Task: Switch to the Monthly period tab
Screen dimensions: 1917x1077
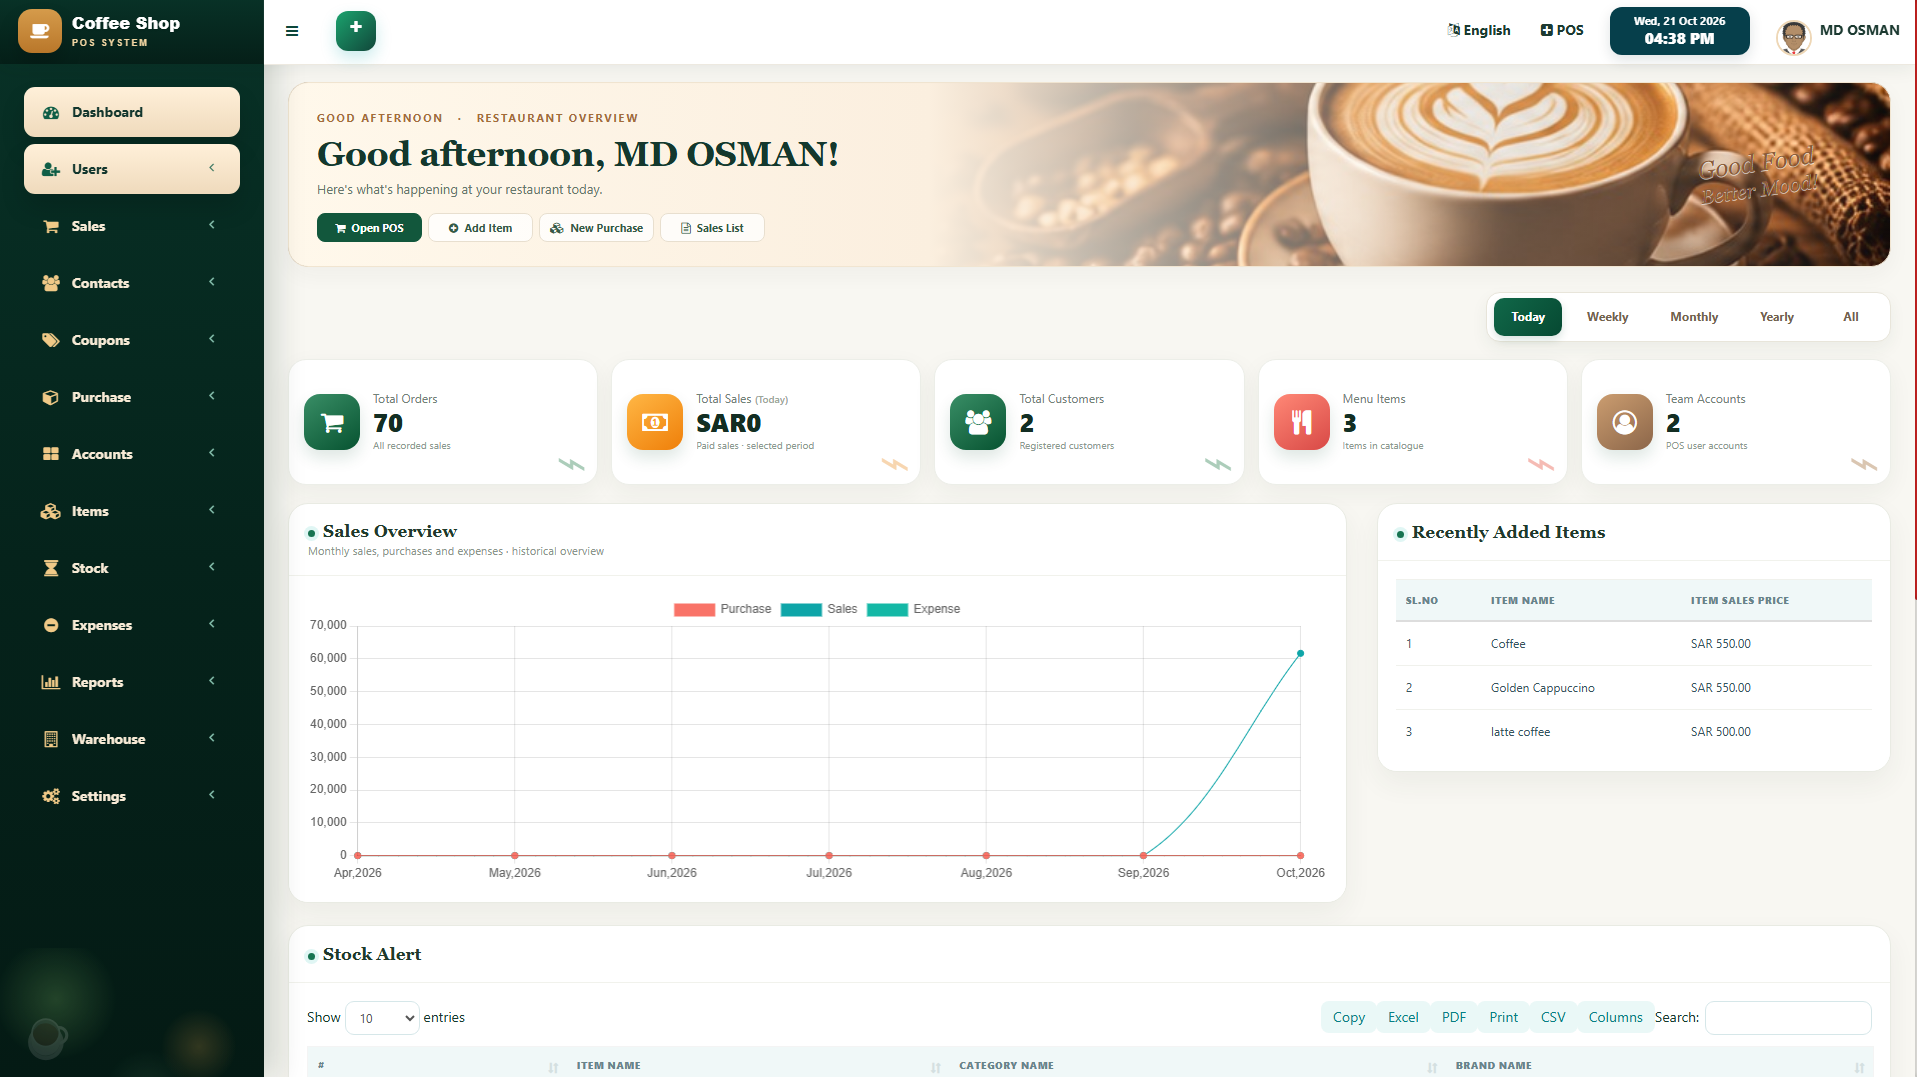Action: 1694,317
